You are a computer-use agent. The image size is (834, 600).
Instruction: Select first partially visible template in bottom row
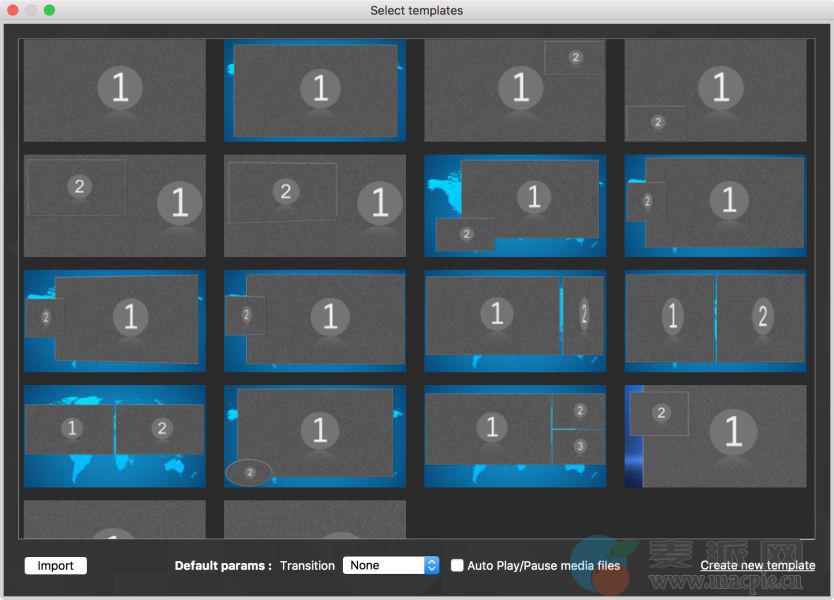point(114,519)
